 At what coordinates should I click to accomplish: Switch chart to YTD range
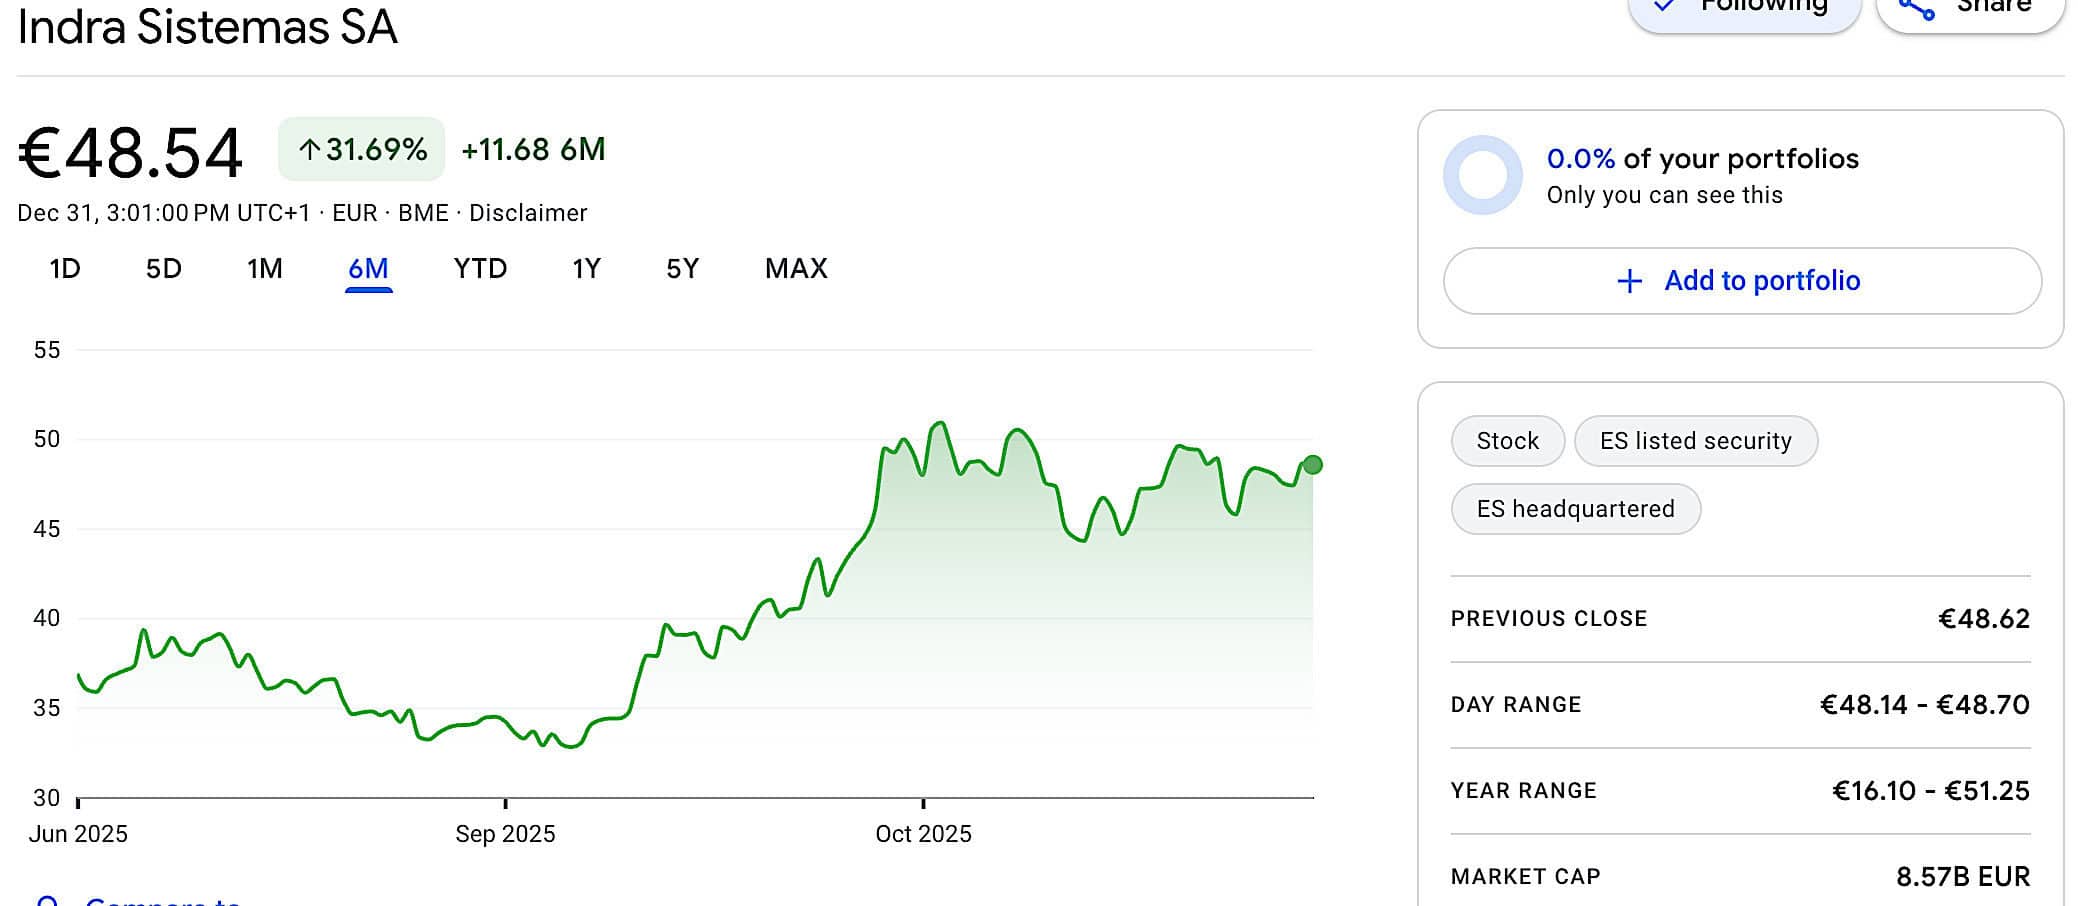(480, 269)
